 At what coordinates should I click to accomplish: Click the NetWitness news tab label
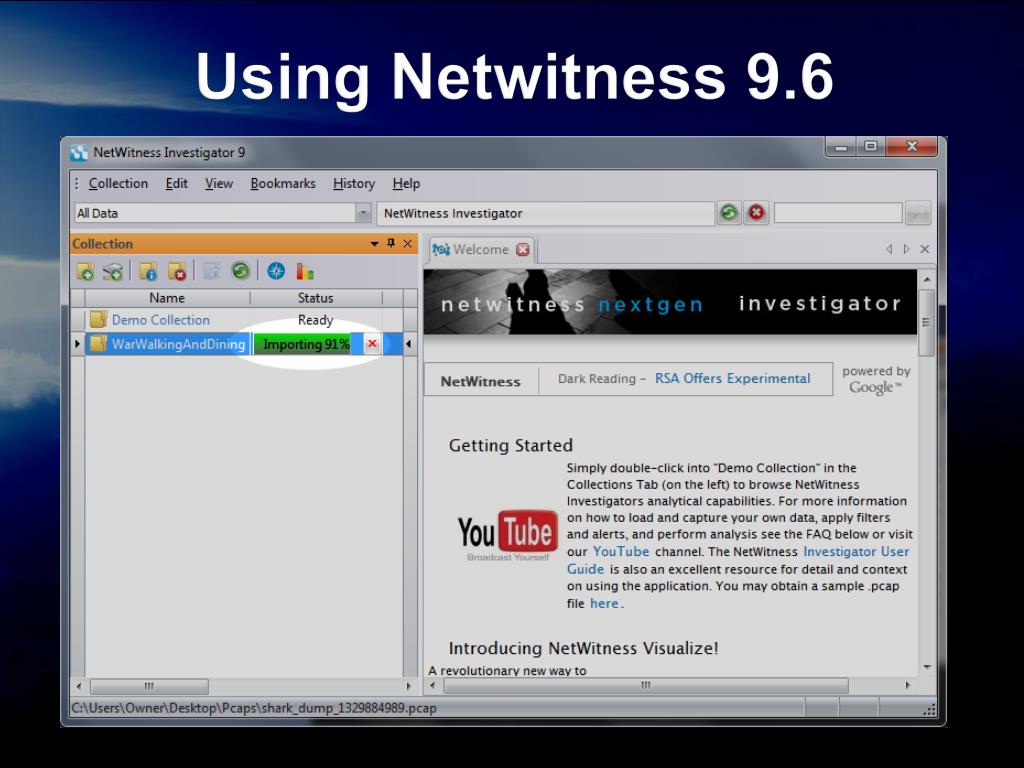click(481, 381)
